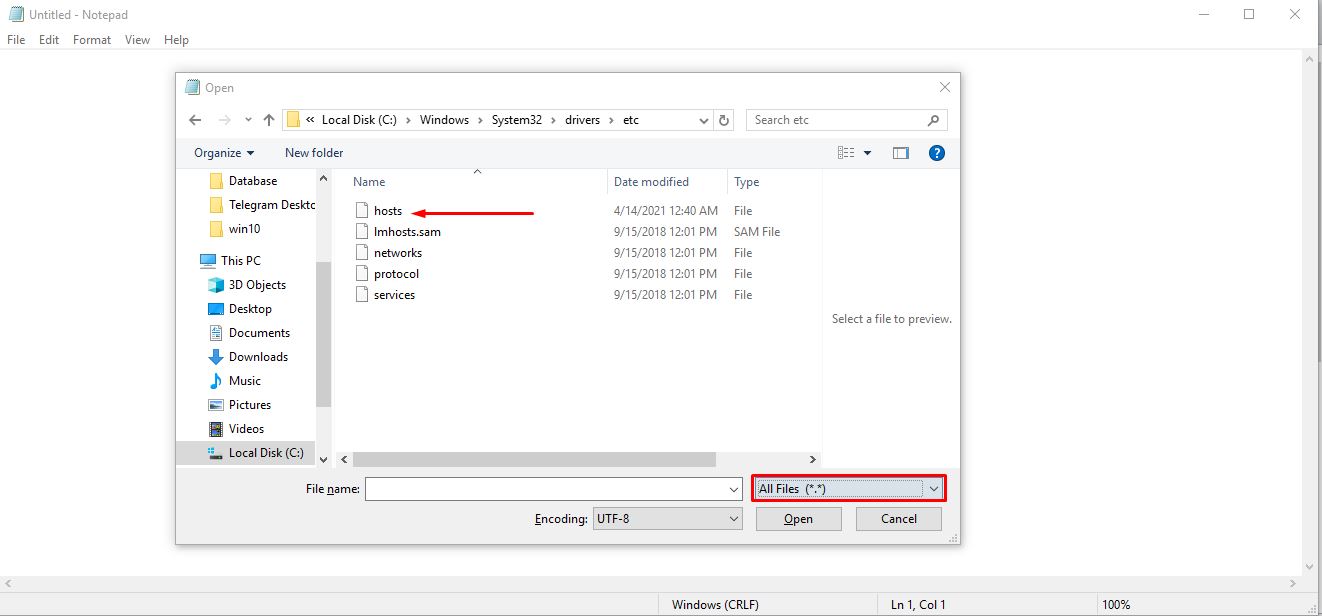The width and height of the screenshot is (1322, 616).
Task: Click the Open button
Action: click(798, 519)
